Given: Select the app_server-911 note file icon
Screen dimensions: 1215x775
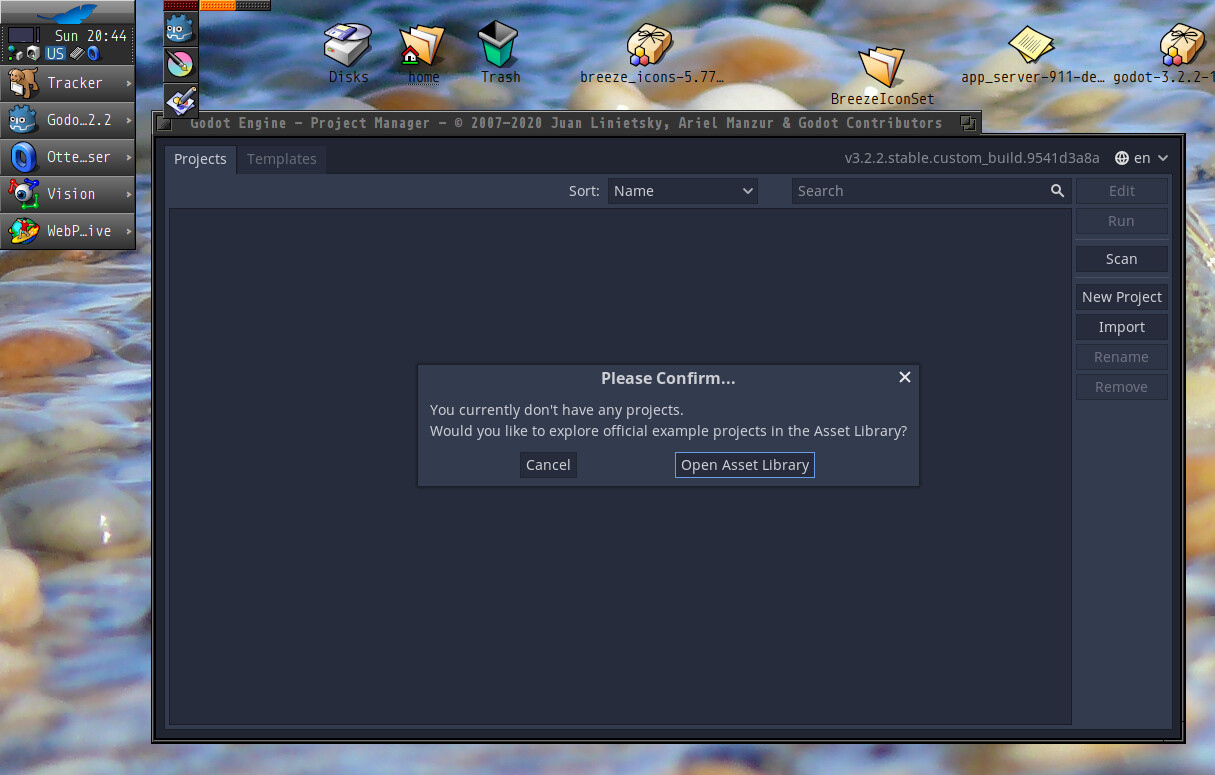Looking at the screenshot, I should [1031, 46].
